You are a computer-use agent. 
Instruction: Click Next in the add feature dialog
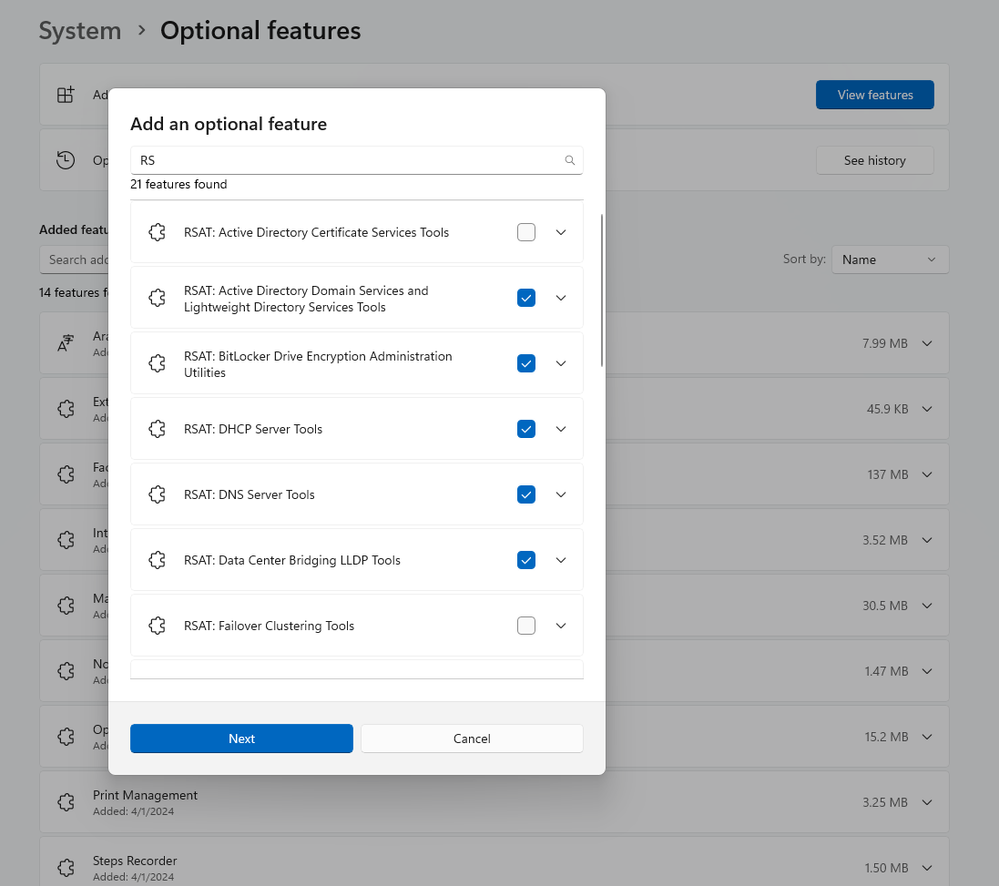(241, 739)
